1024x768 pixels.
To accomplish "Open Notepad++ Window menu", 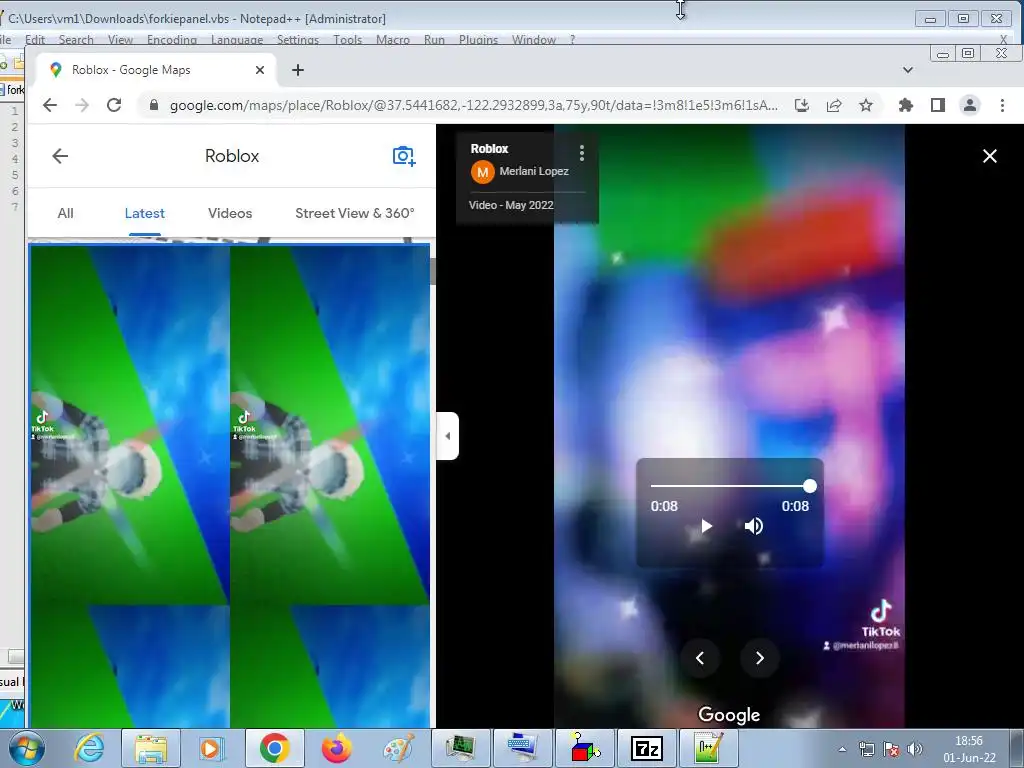I will coord(534,40).
